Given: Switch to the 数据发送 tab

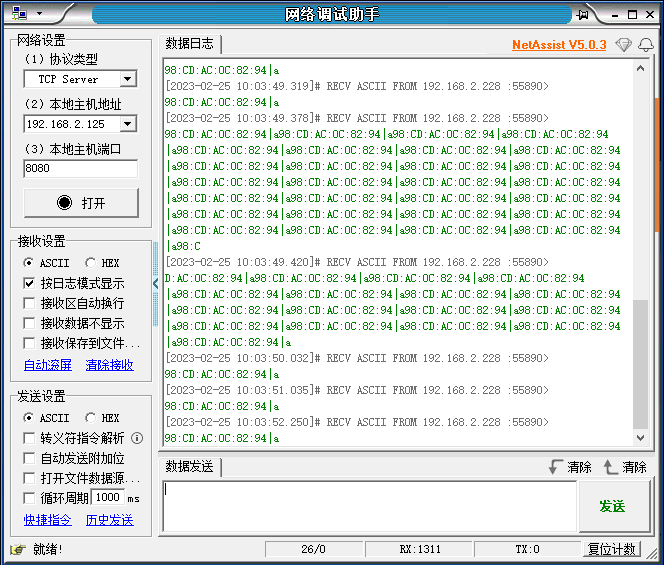Looking at the screenshot, I should (x=189, y=467).
